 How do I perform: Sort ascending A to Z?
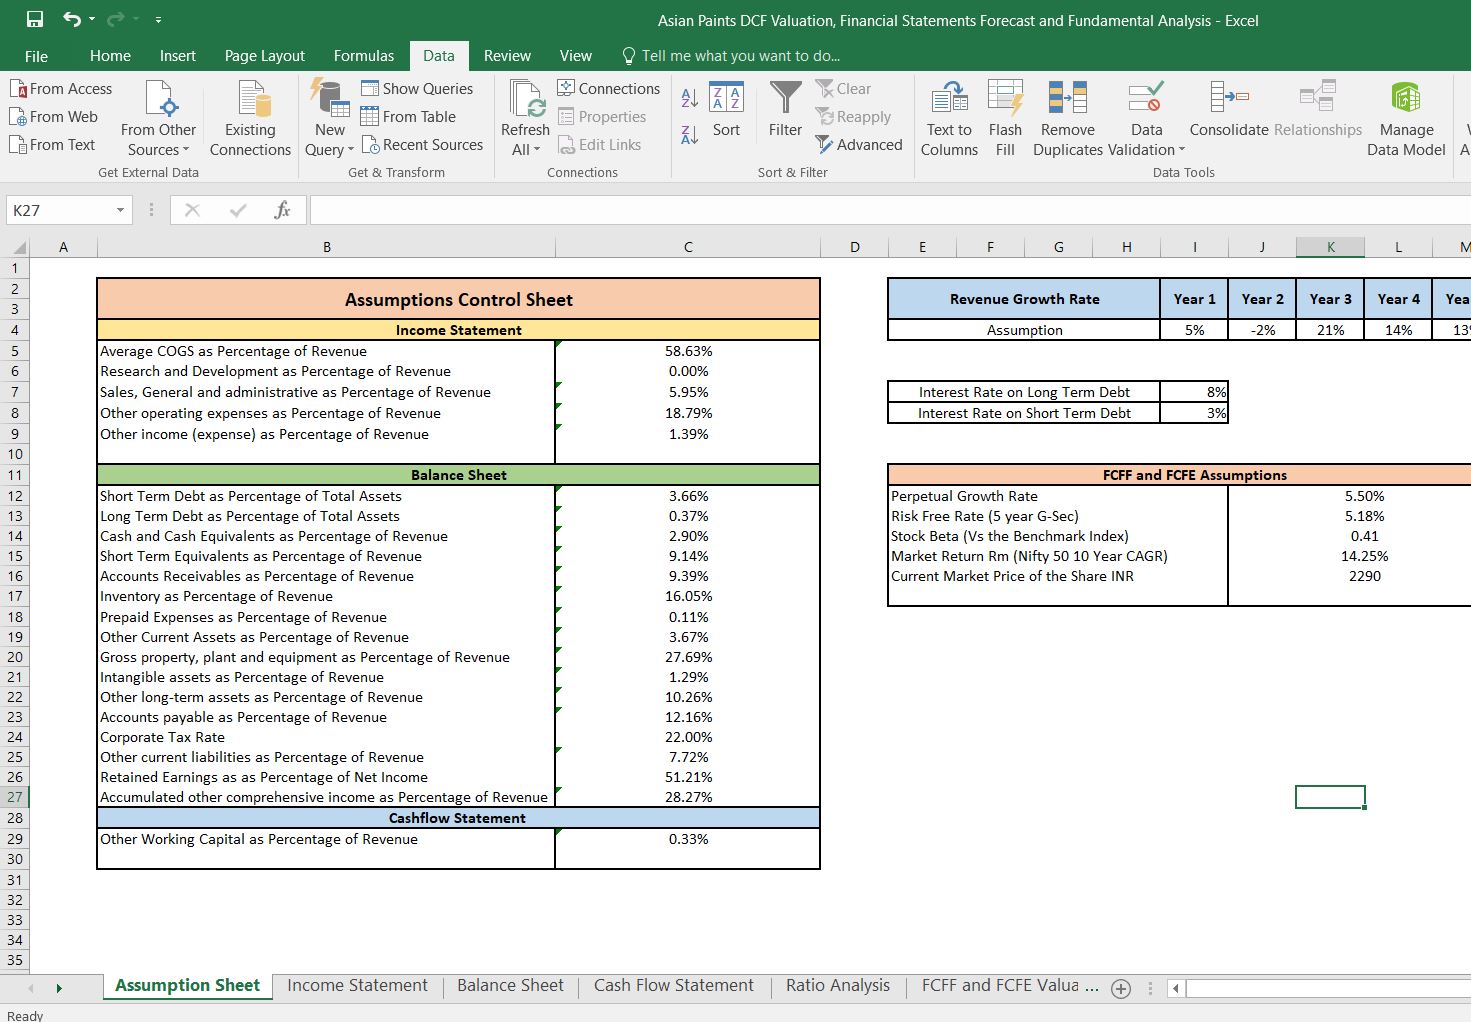click(x=689, y=98)
